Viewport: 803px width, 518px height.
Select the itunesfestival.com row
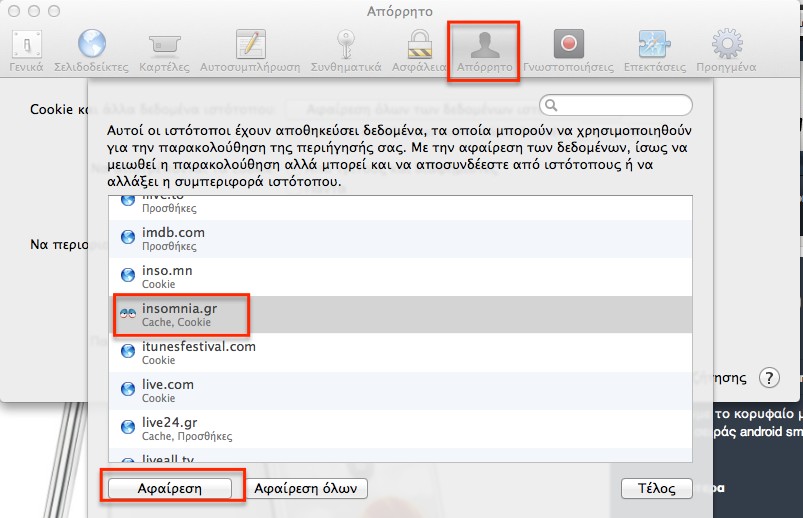pyautogui.click(x=400, y=353)
